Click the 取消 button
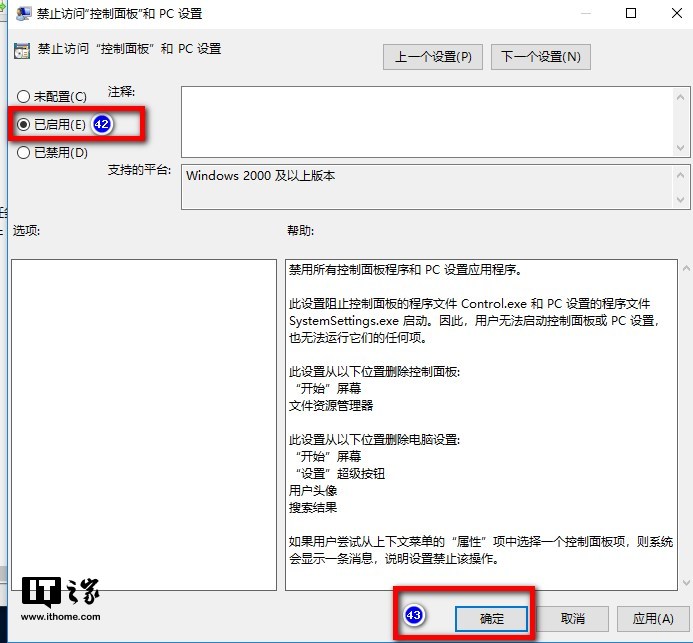This screenshot has width=693, height=643. click(x=572, y=618)
